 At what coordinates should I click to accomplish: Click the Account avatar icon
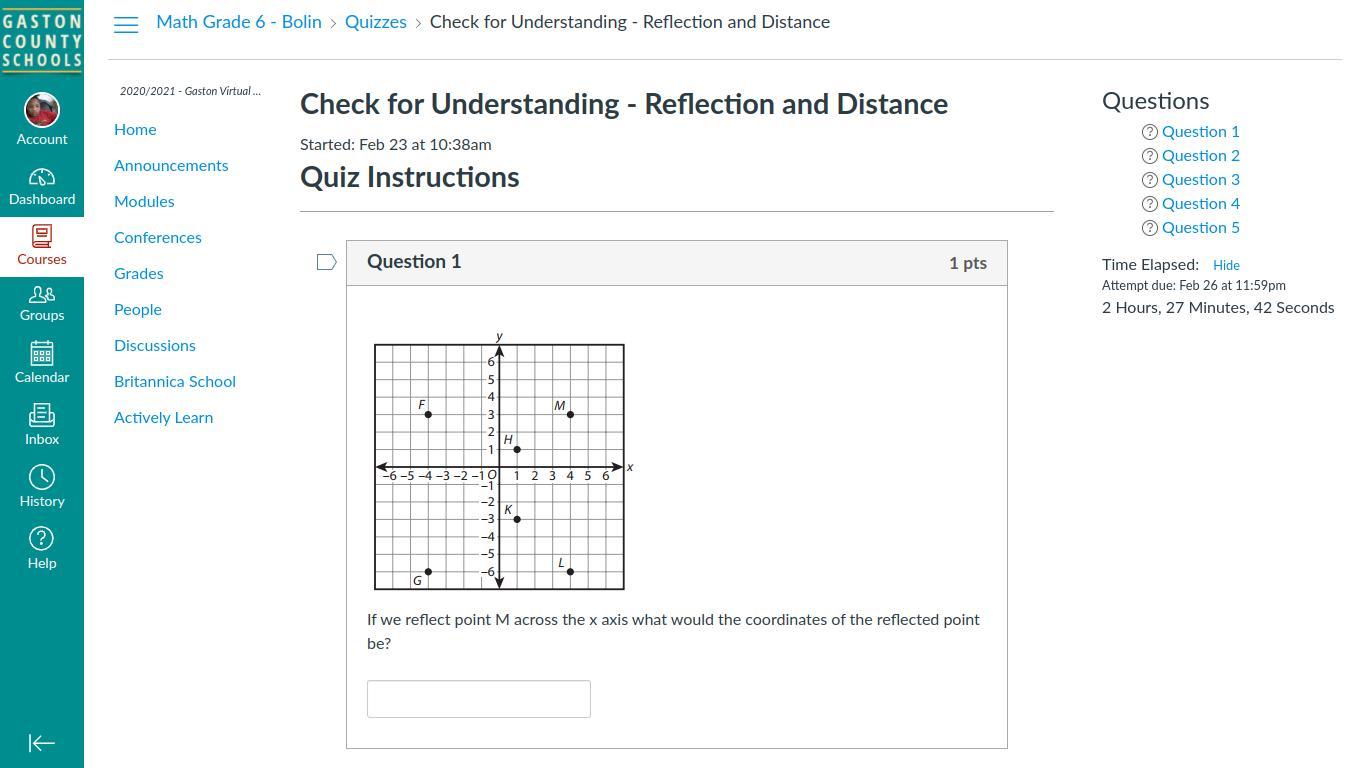click(42, 110)
